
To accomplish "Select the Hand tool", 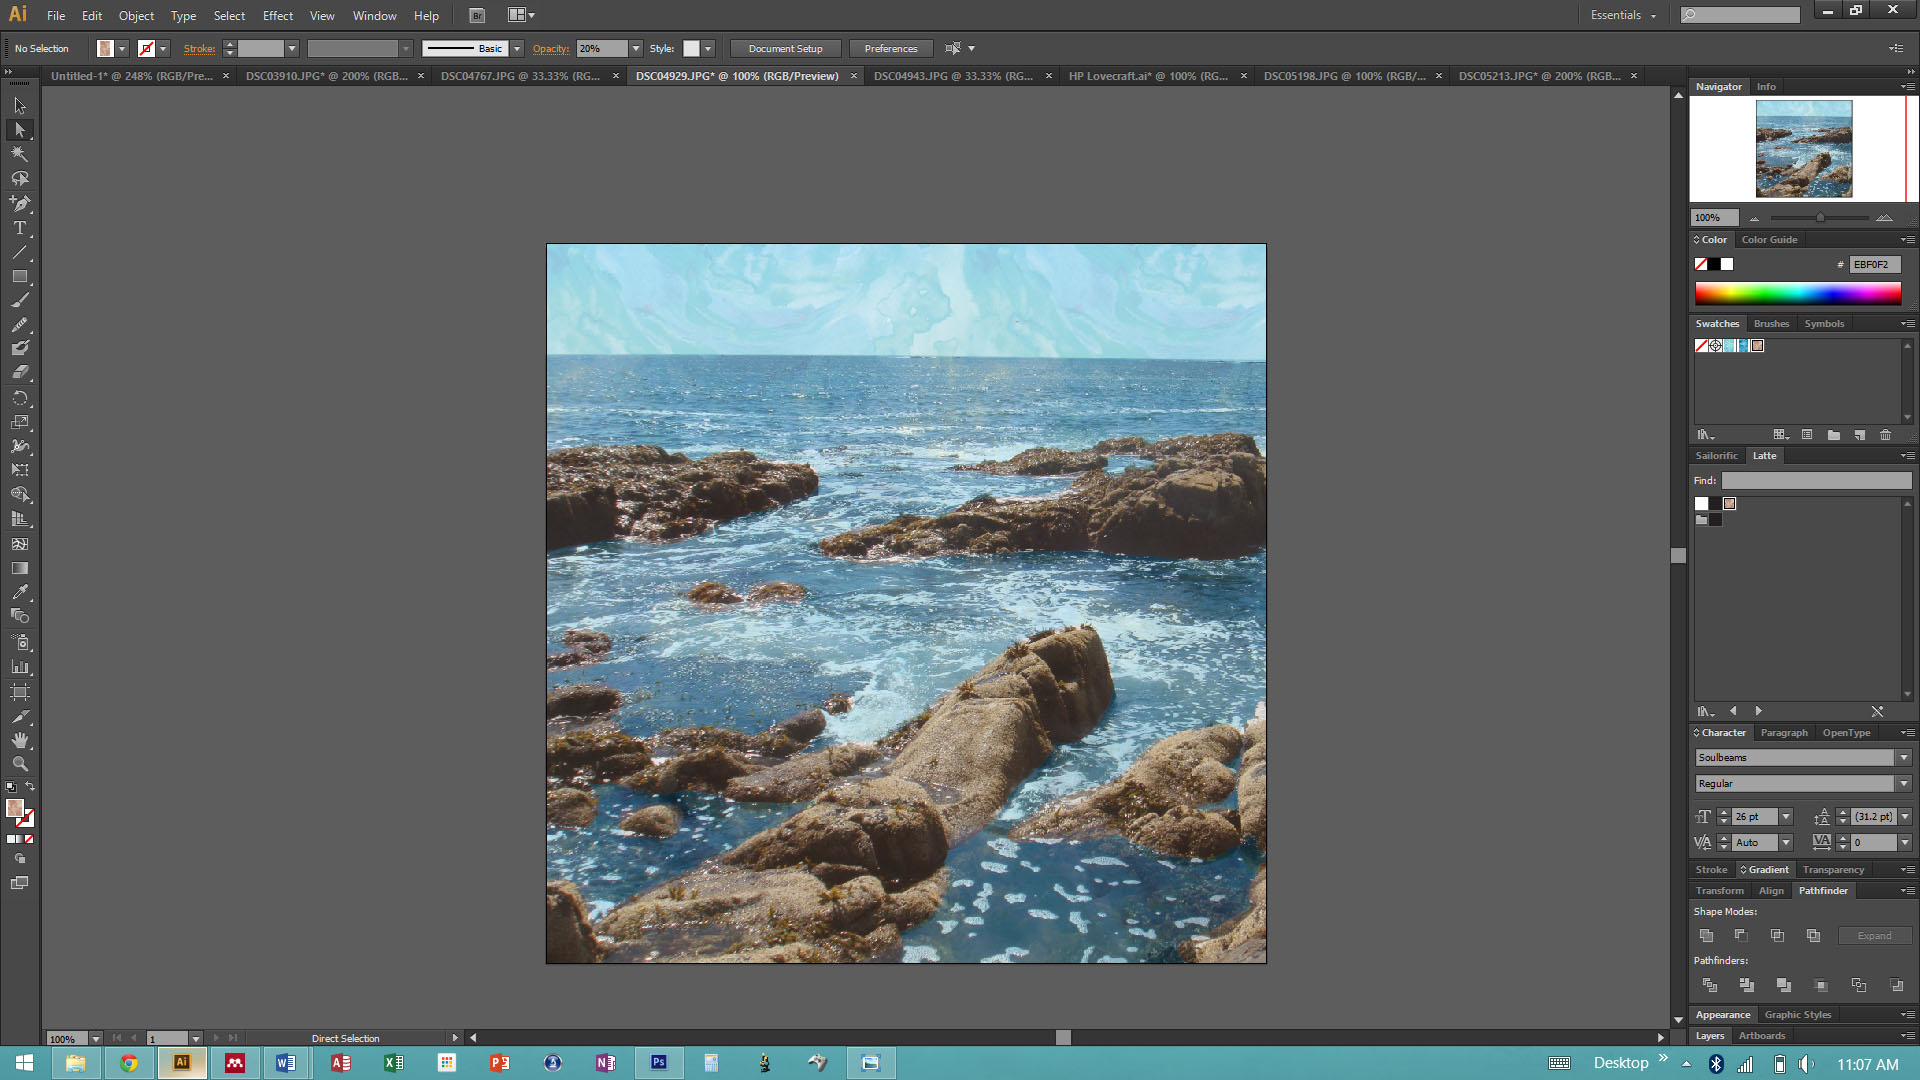I will 19,740.
